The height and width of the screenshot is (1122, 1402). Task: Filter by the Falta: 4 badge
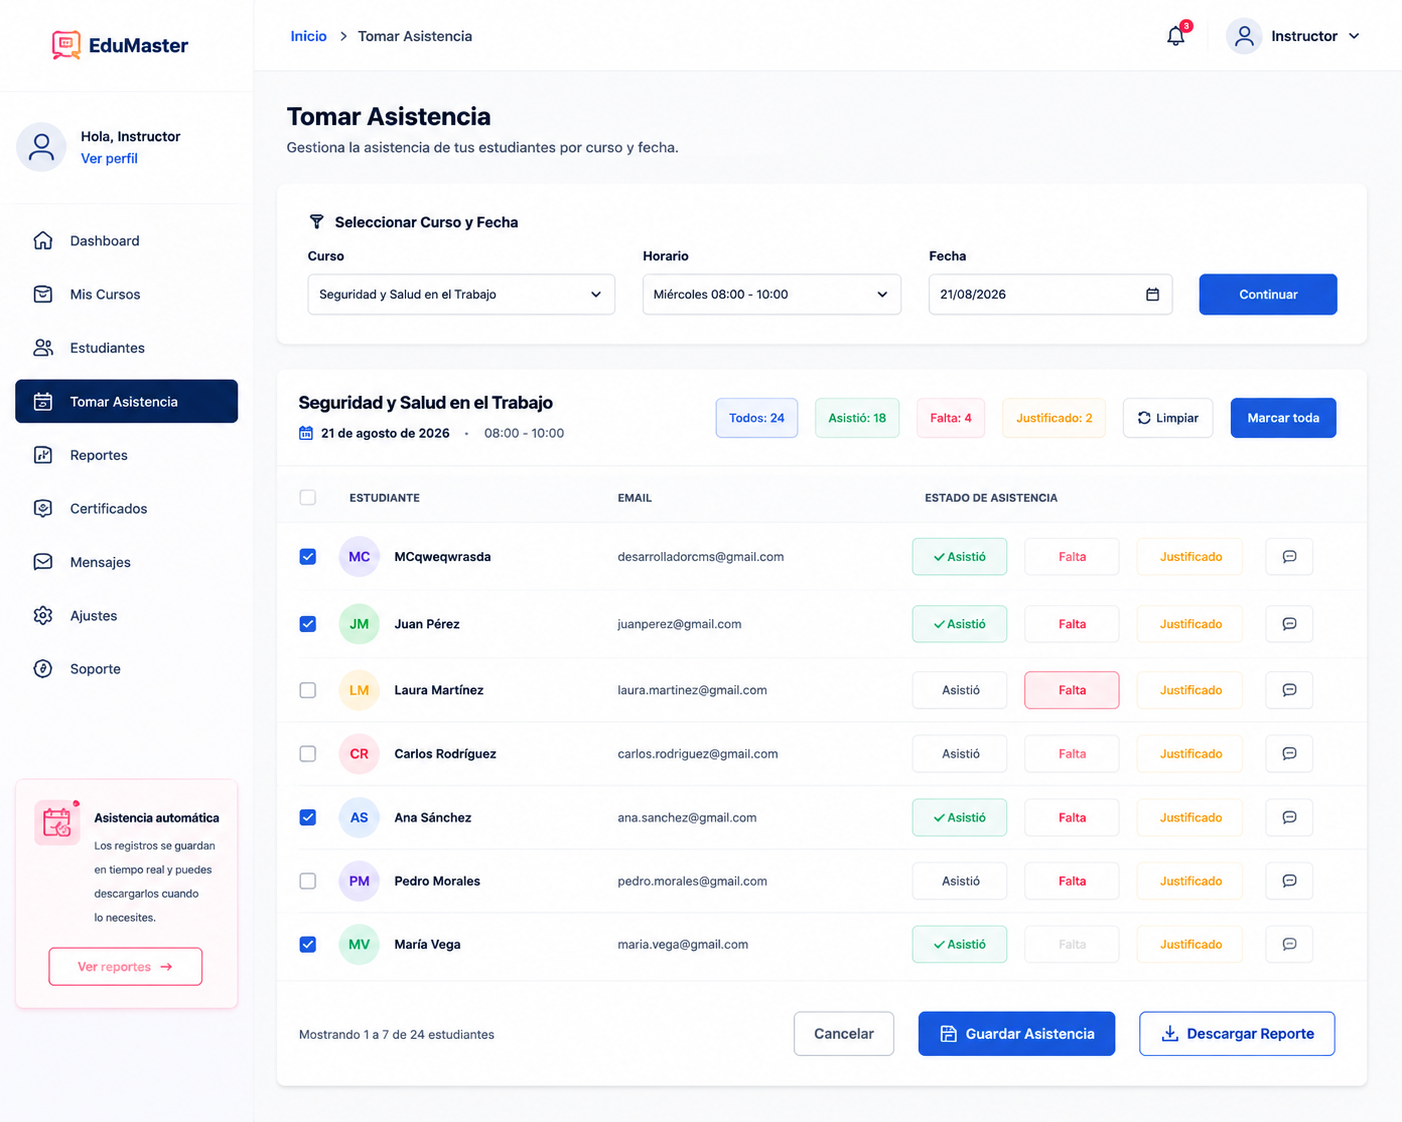click(x=950, y=418)
